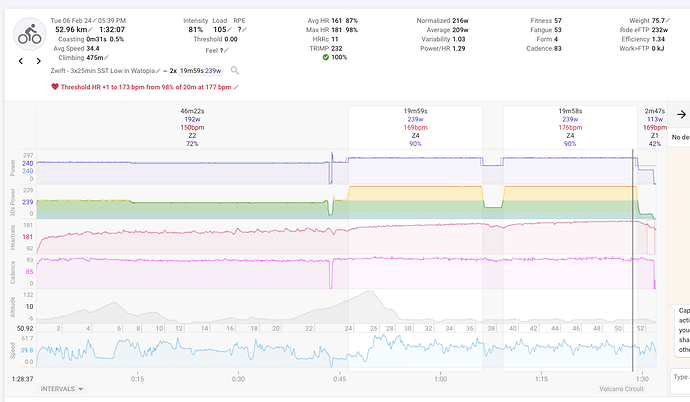
Task: Click the Cadence chart axis label
Action: pyautogui.click(x=12, y=272)
